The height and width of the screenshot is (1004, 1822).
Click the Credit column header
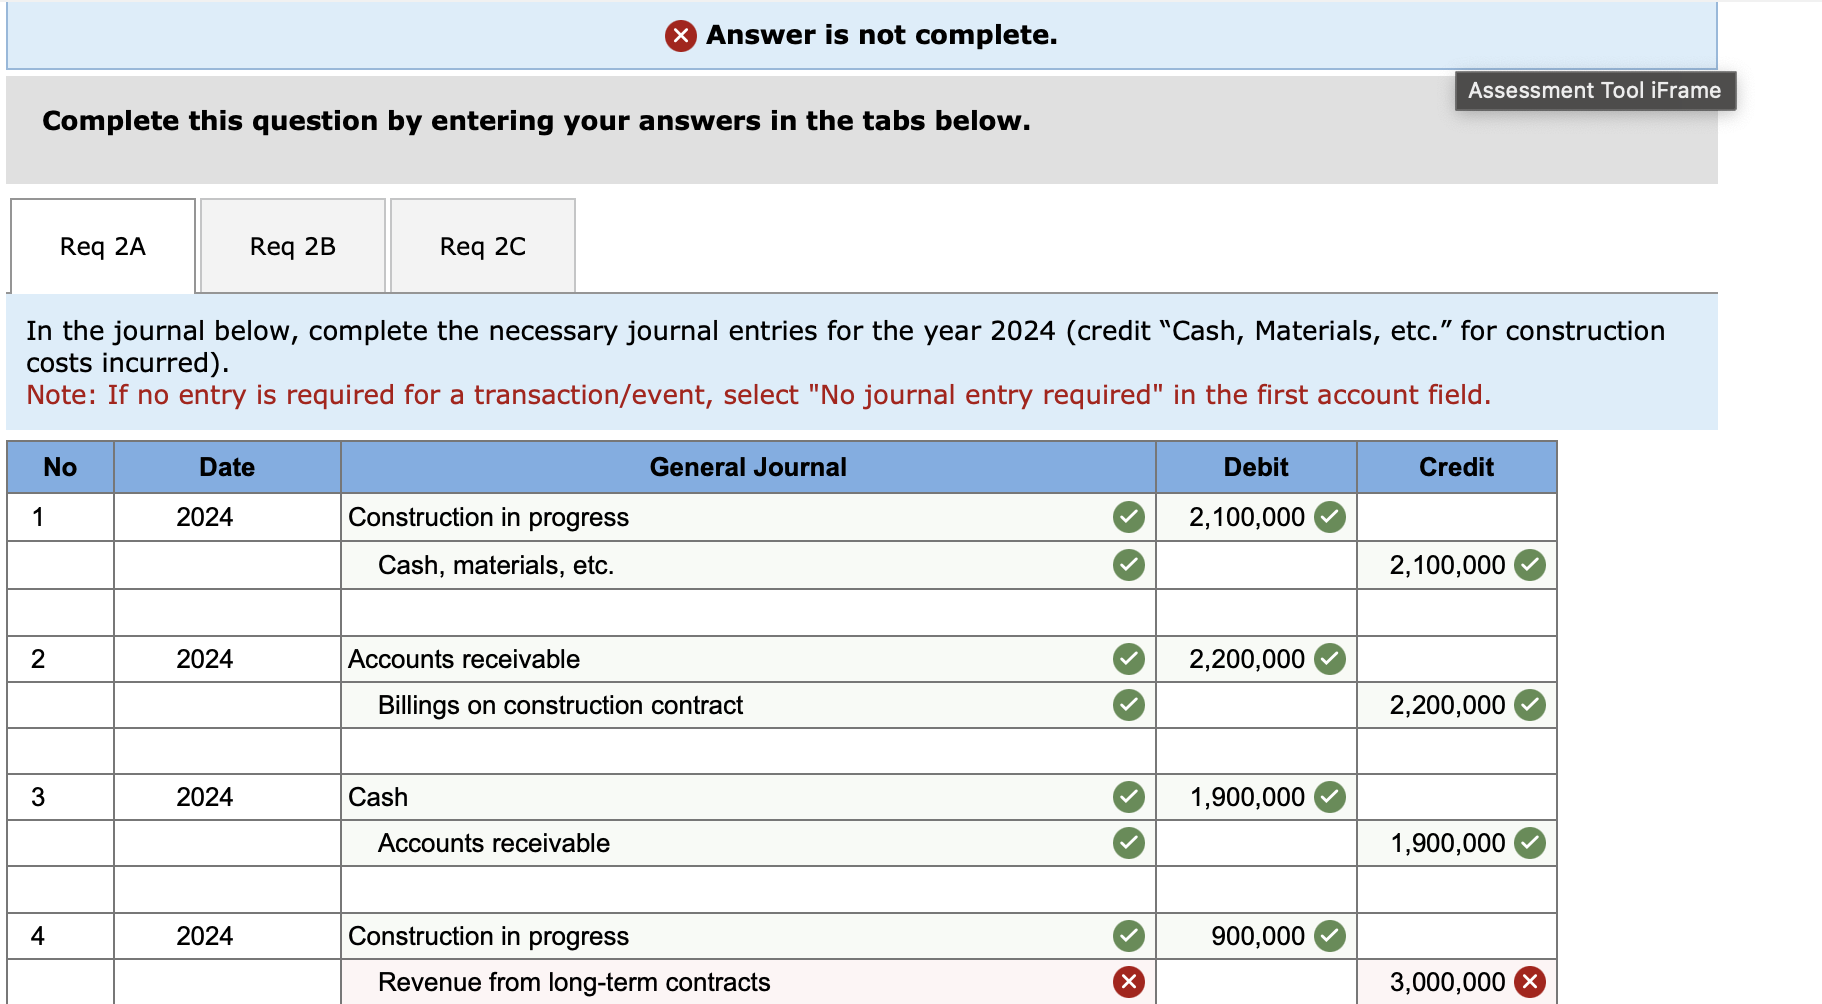[1457, 467]
